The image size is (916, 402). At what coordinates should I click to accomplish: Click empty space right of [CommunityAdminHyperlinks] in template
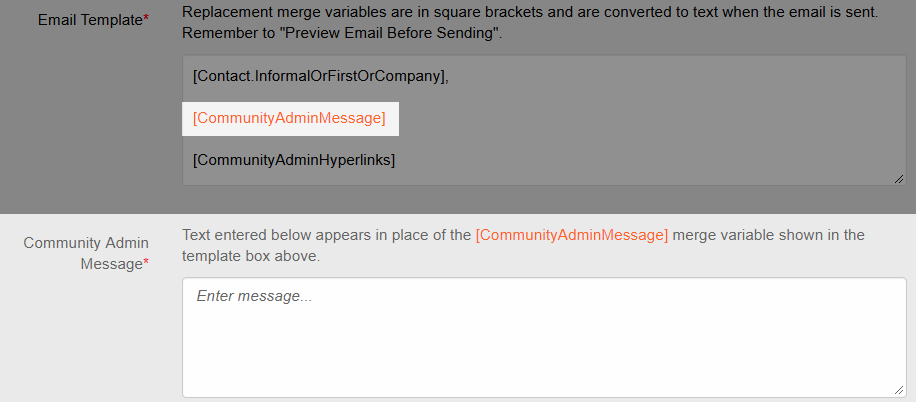(643, 160)
